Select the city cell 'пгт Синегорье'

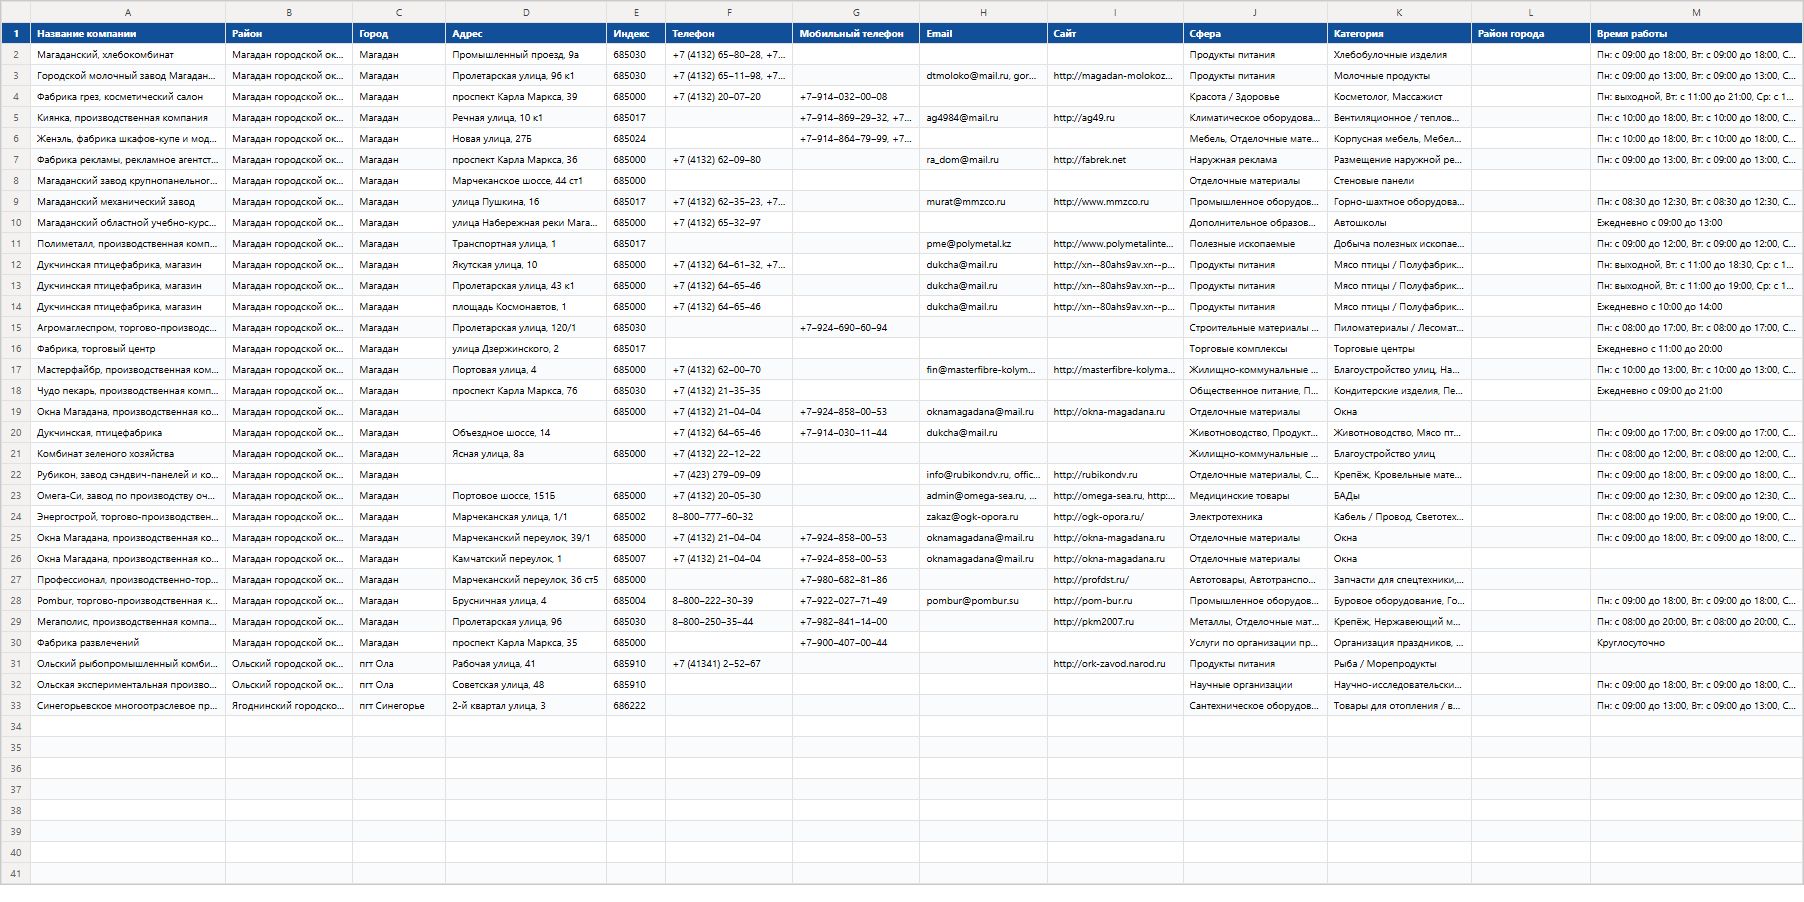(399, 706)
